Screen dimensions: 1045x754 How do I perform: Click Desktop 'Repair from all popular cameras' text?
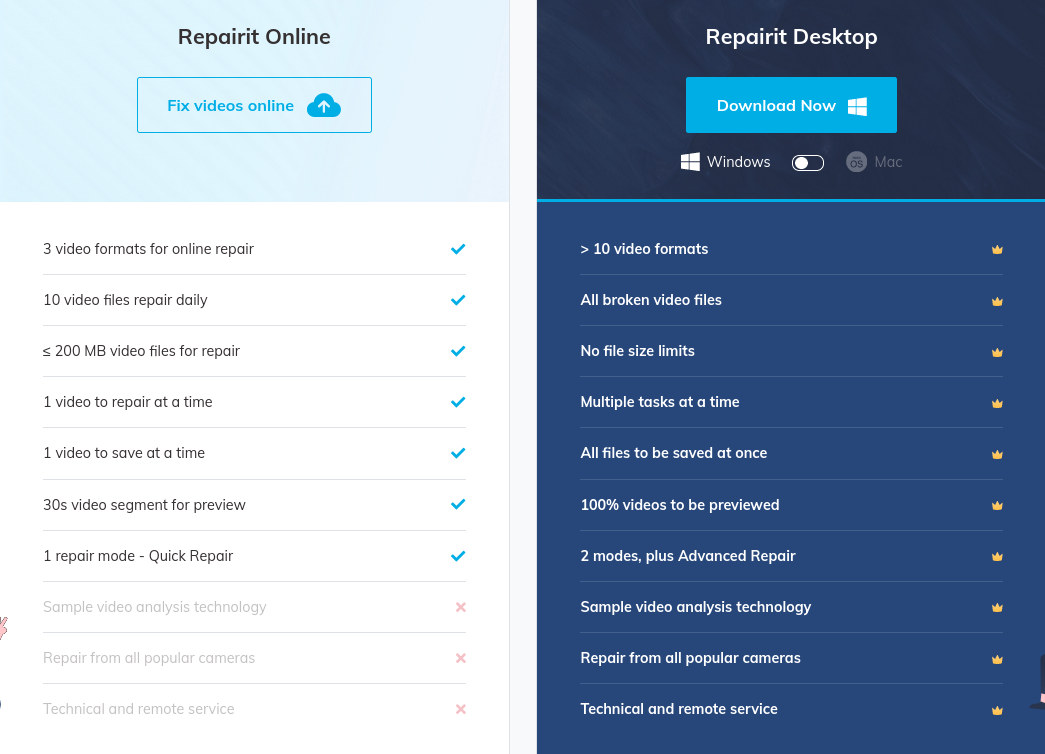690,658
